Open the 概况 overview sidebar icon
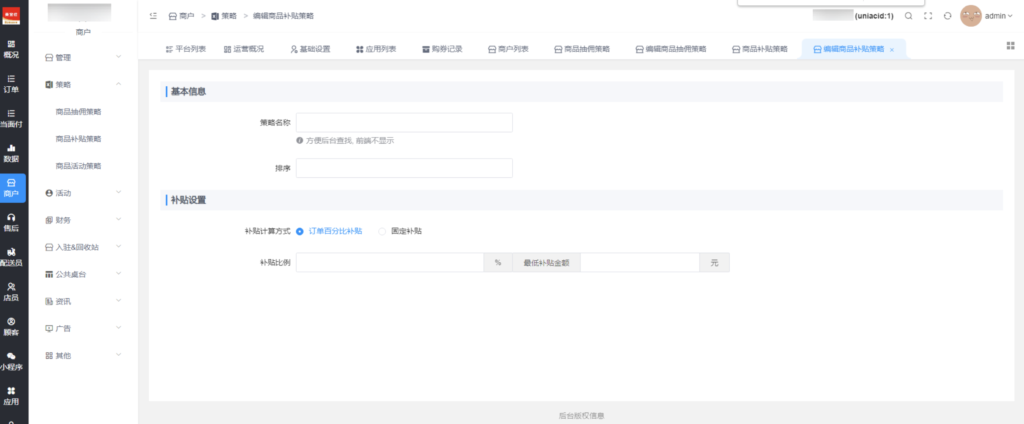The image size is (1024, 424). click(11, 49)
